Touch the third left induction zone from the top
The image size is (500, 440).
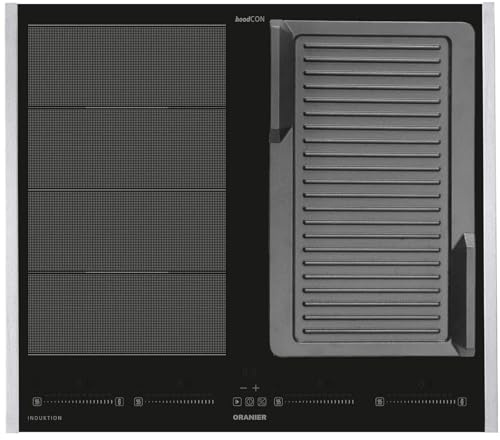pos(127,231)
